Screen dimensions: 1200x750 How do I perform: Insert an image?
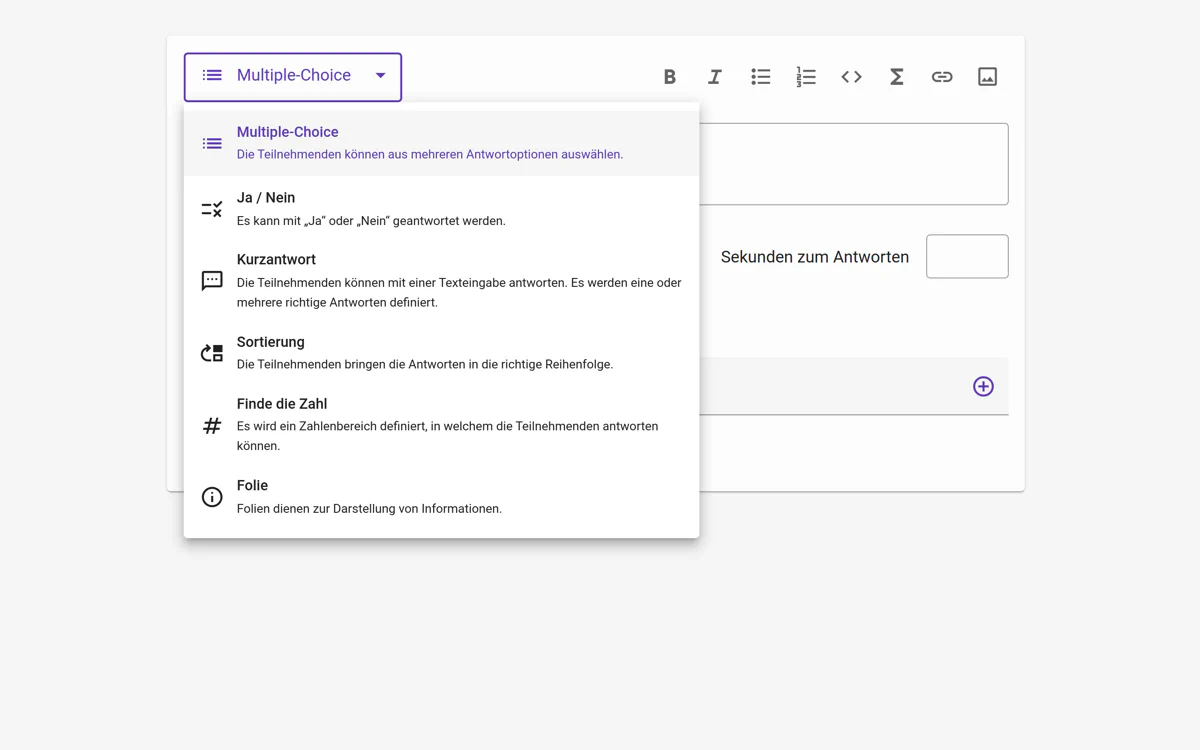point(987,77)
